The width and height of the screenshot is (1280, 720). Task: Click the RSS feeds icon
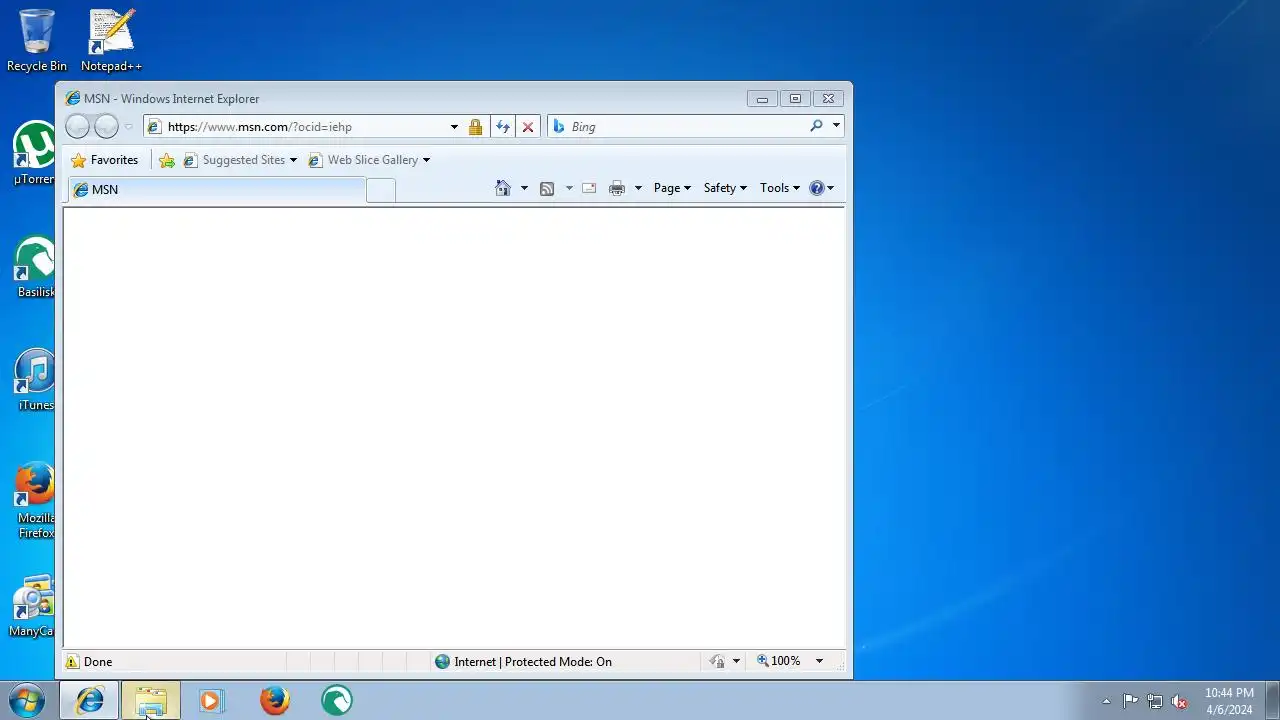547,188
